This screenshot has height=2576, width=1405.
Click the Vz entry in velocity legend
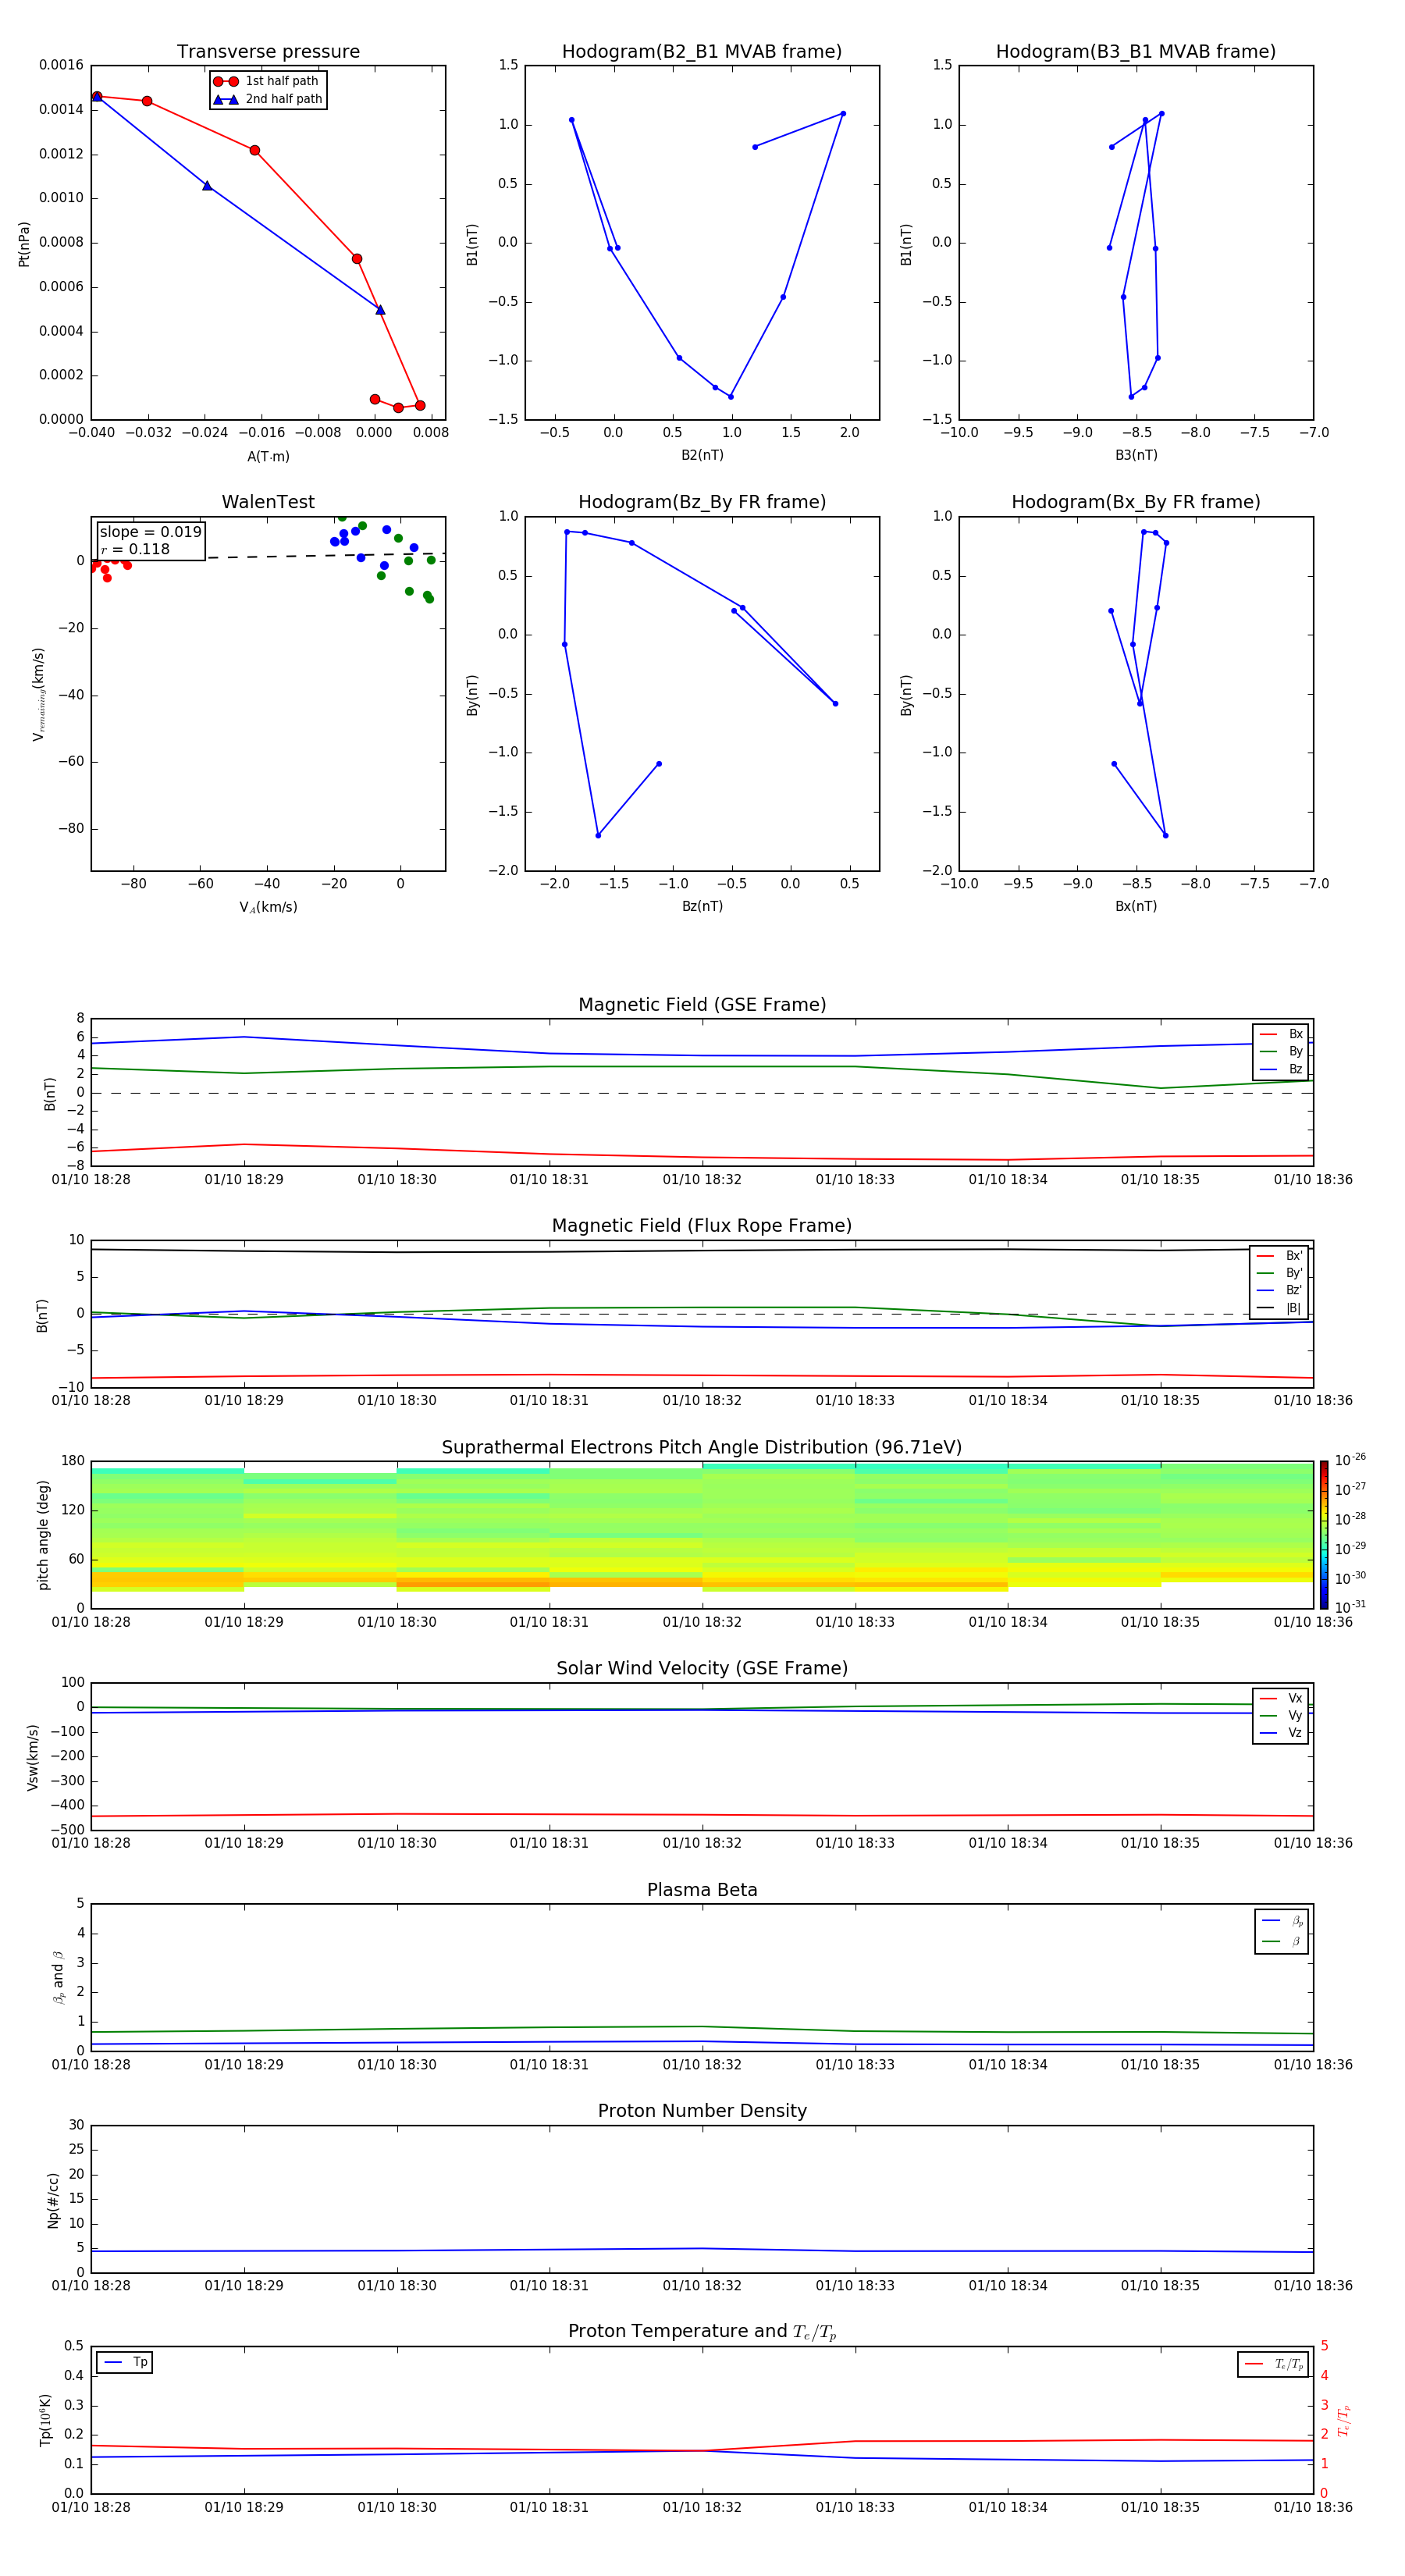point(1281,1733)
